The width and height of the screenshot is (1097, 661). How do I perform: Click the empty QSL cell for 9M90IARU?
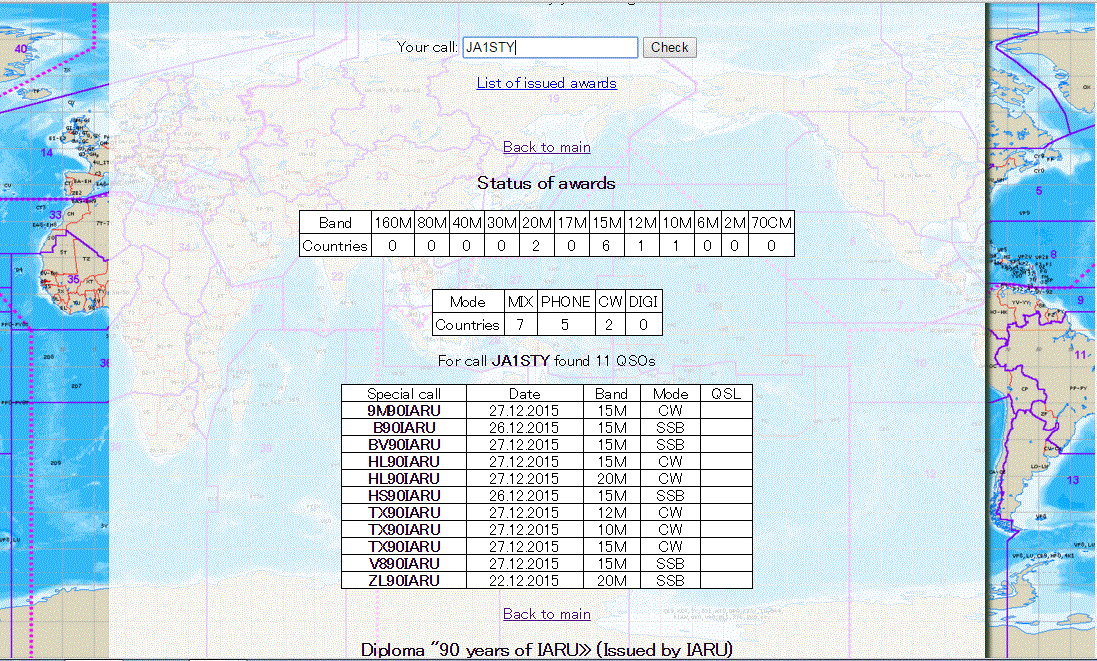click(x=726, y=411)
